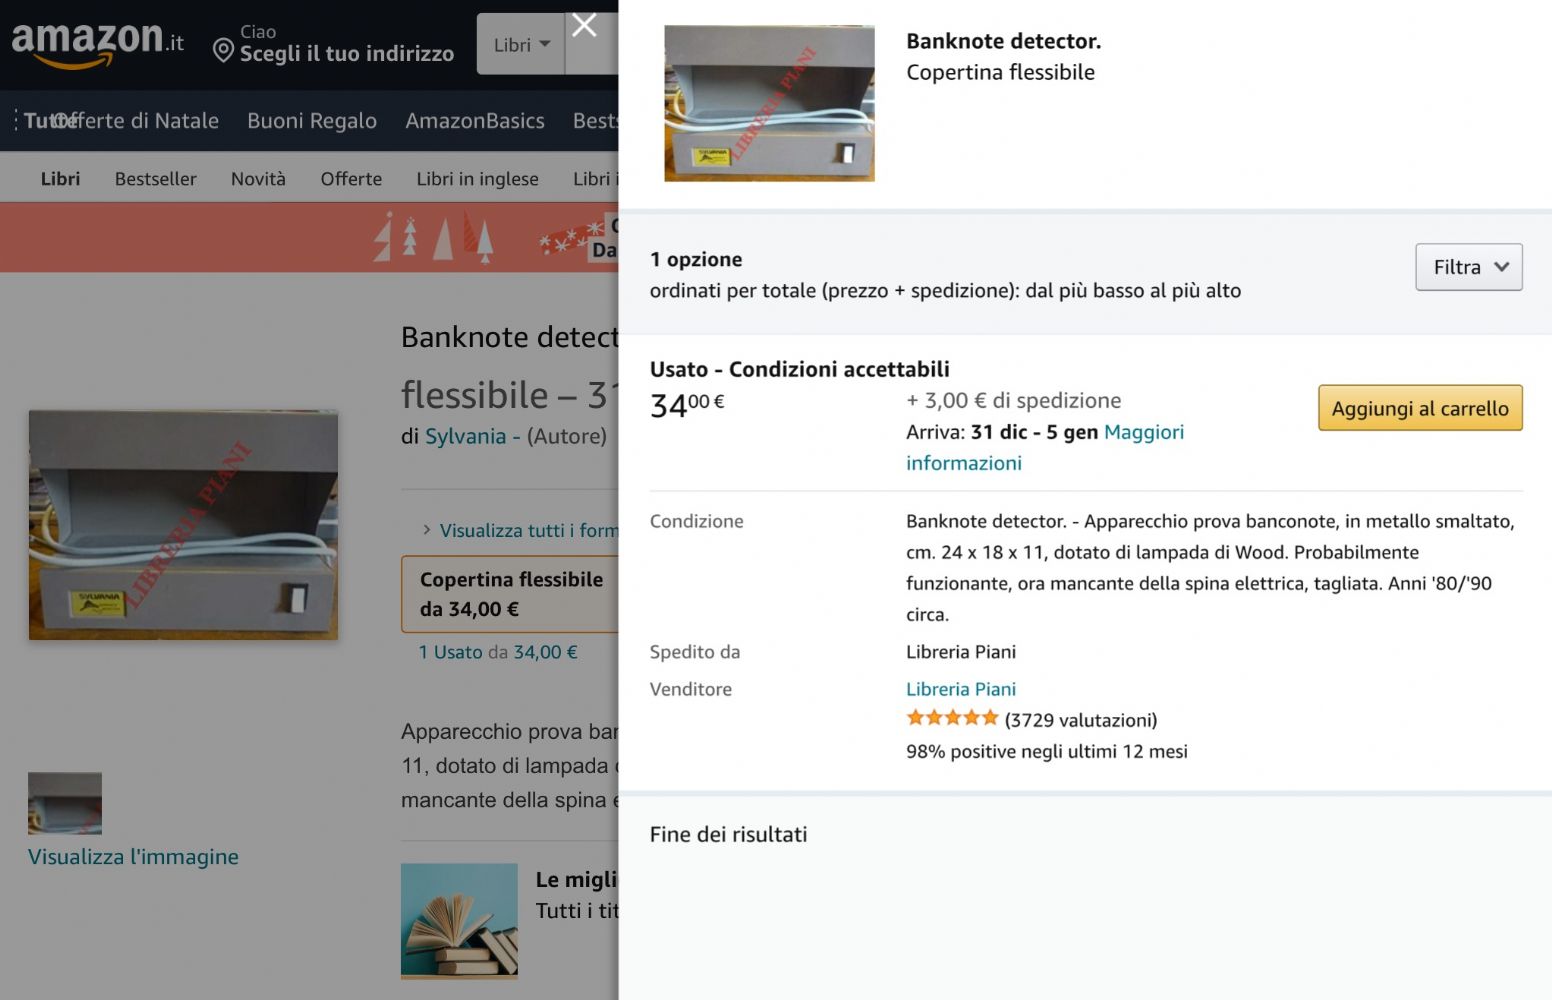Open the Libreria Piani seller link
The image size is (1552, 1000).
961,689
